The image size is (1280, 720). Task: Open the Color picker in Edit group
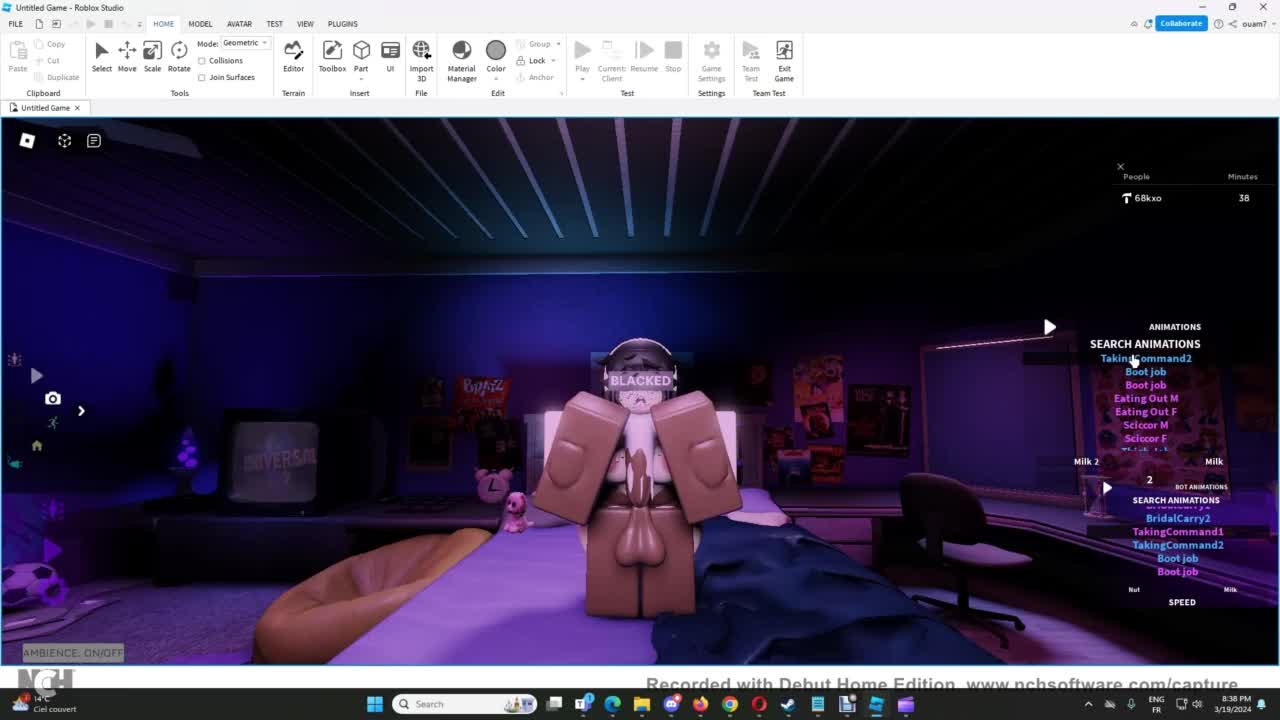[496, 57]
